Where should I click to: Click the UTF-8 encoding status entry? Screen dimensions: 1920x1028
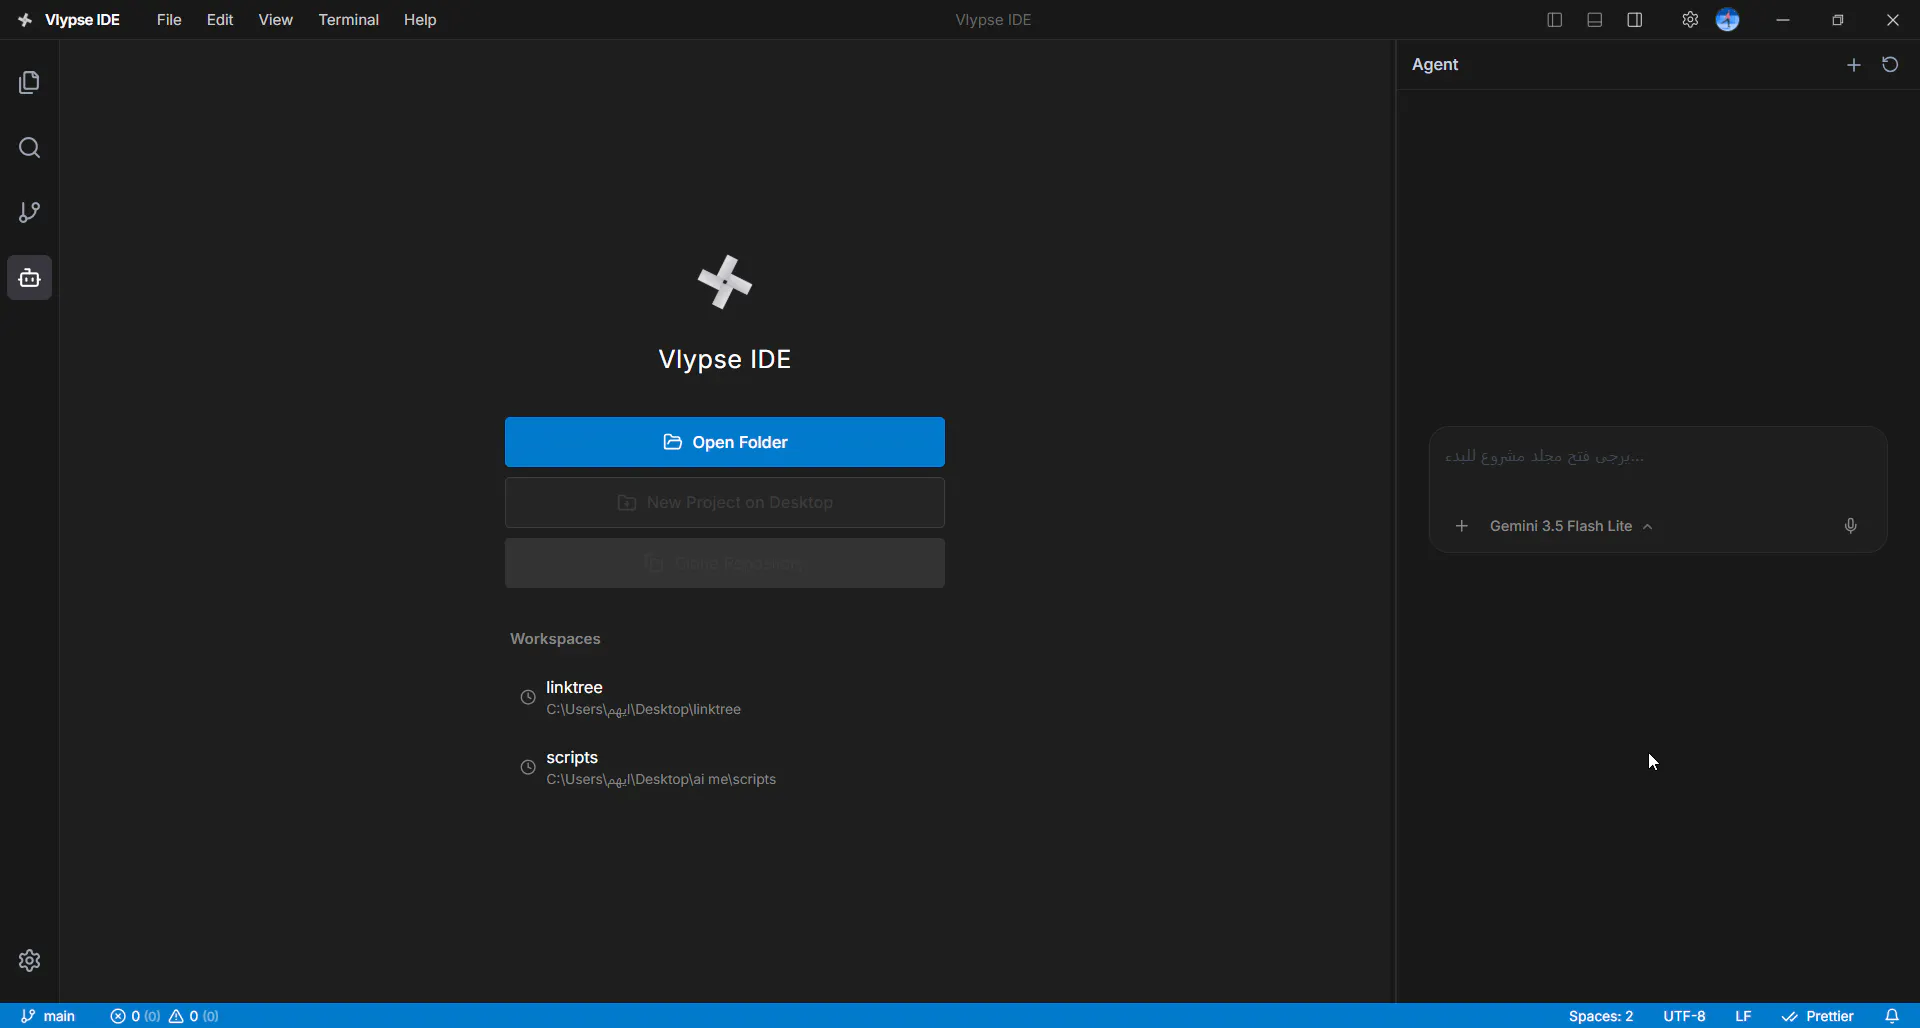tap(1684, 1016)
